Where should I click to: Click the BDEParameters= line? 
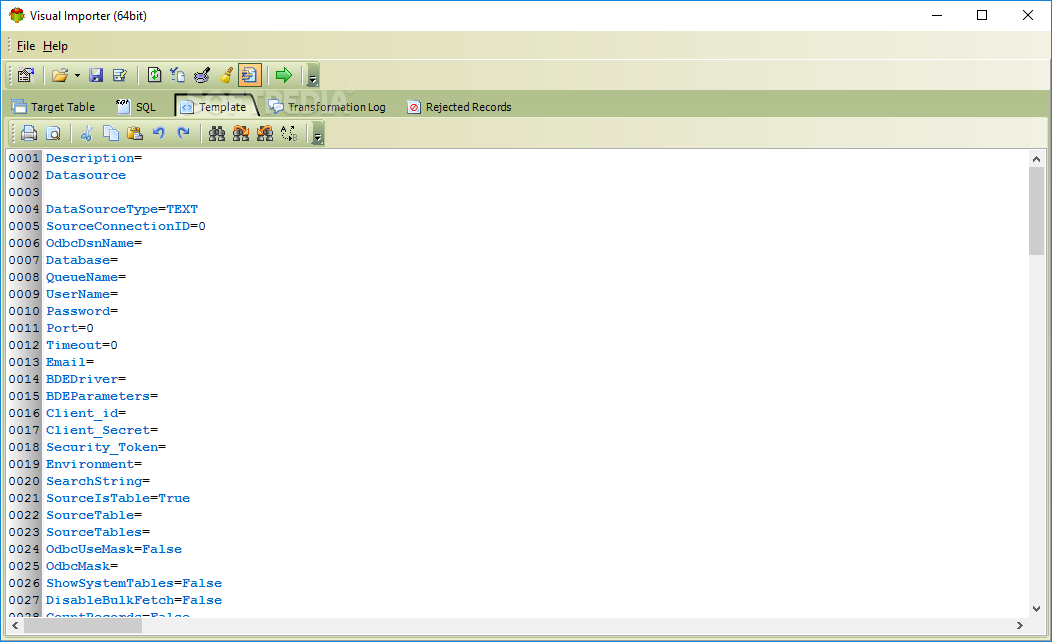(x=102, y=396)
